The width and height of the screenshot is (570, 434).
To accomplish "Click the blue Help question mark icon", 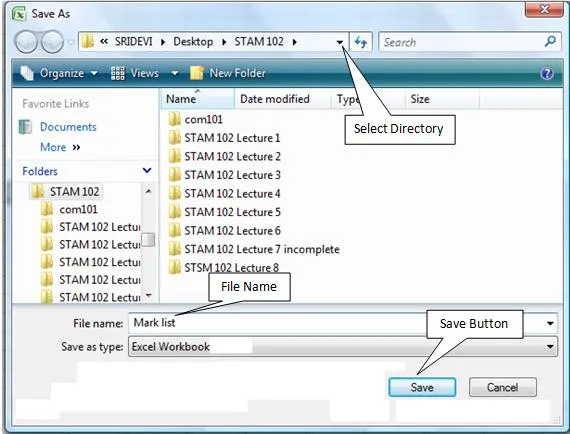I will 547,73.
